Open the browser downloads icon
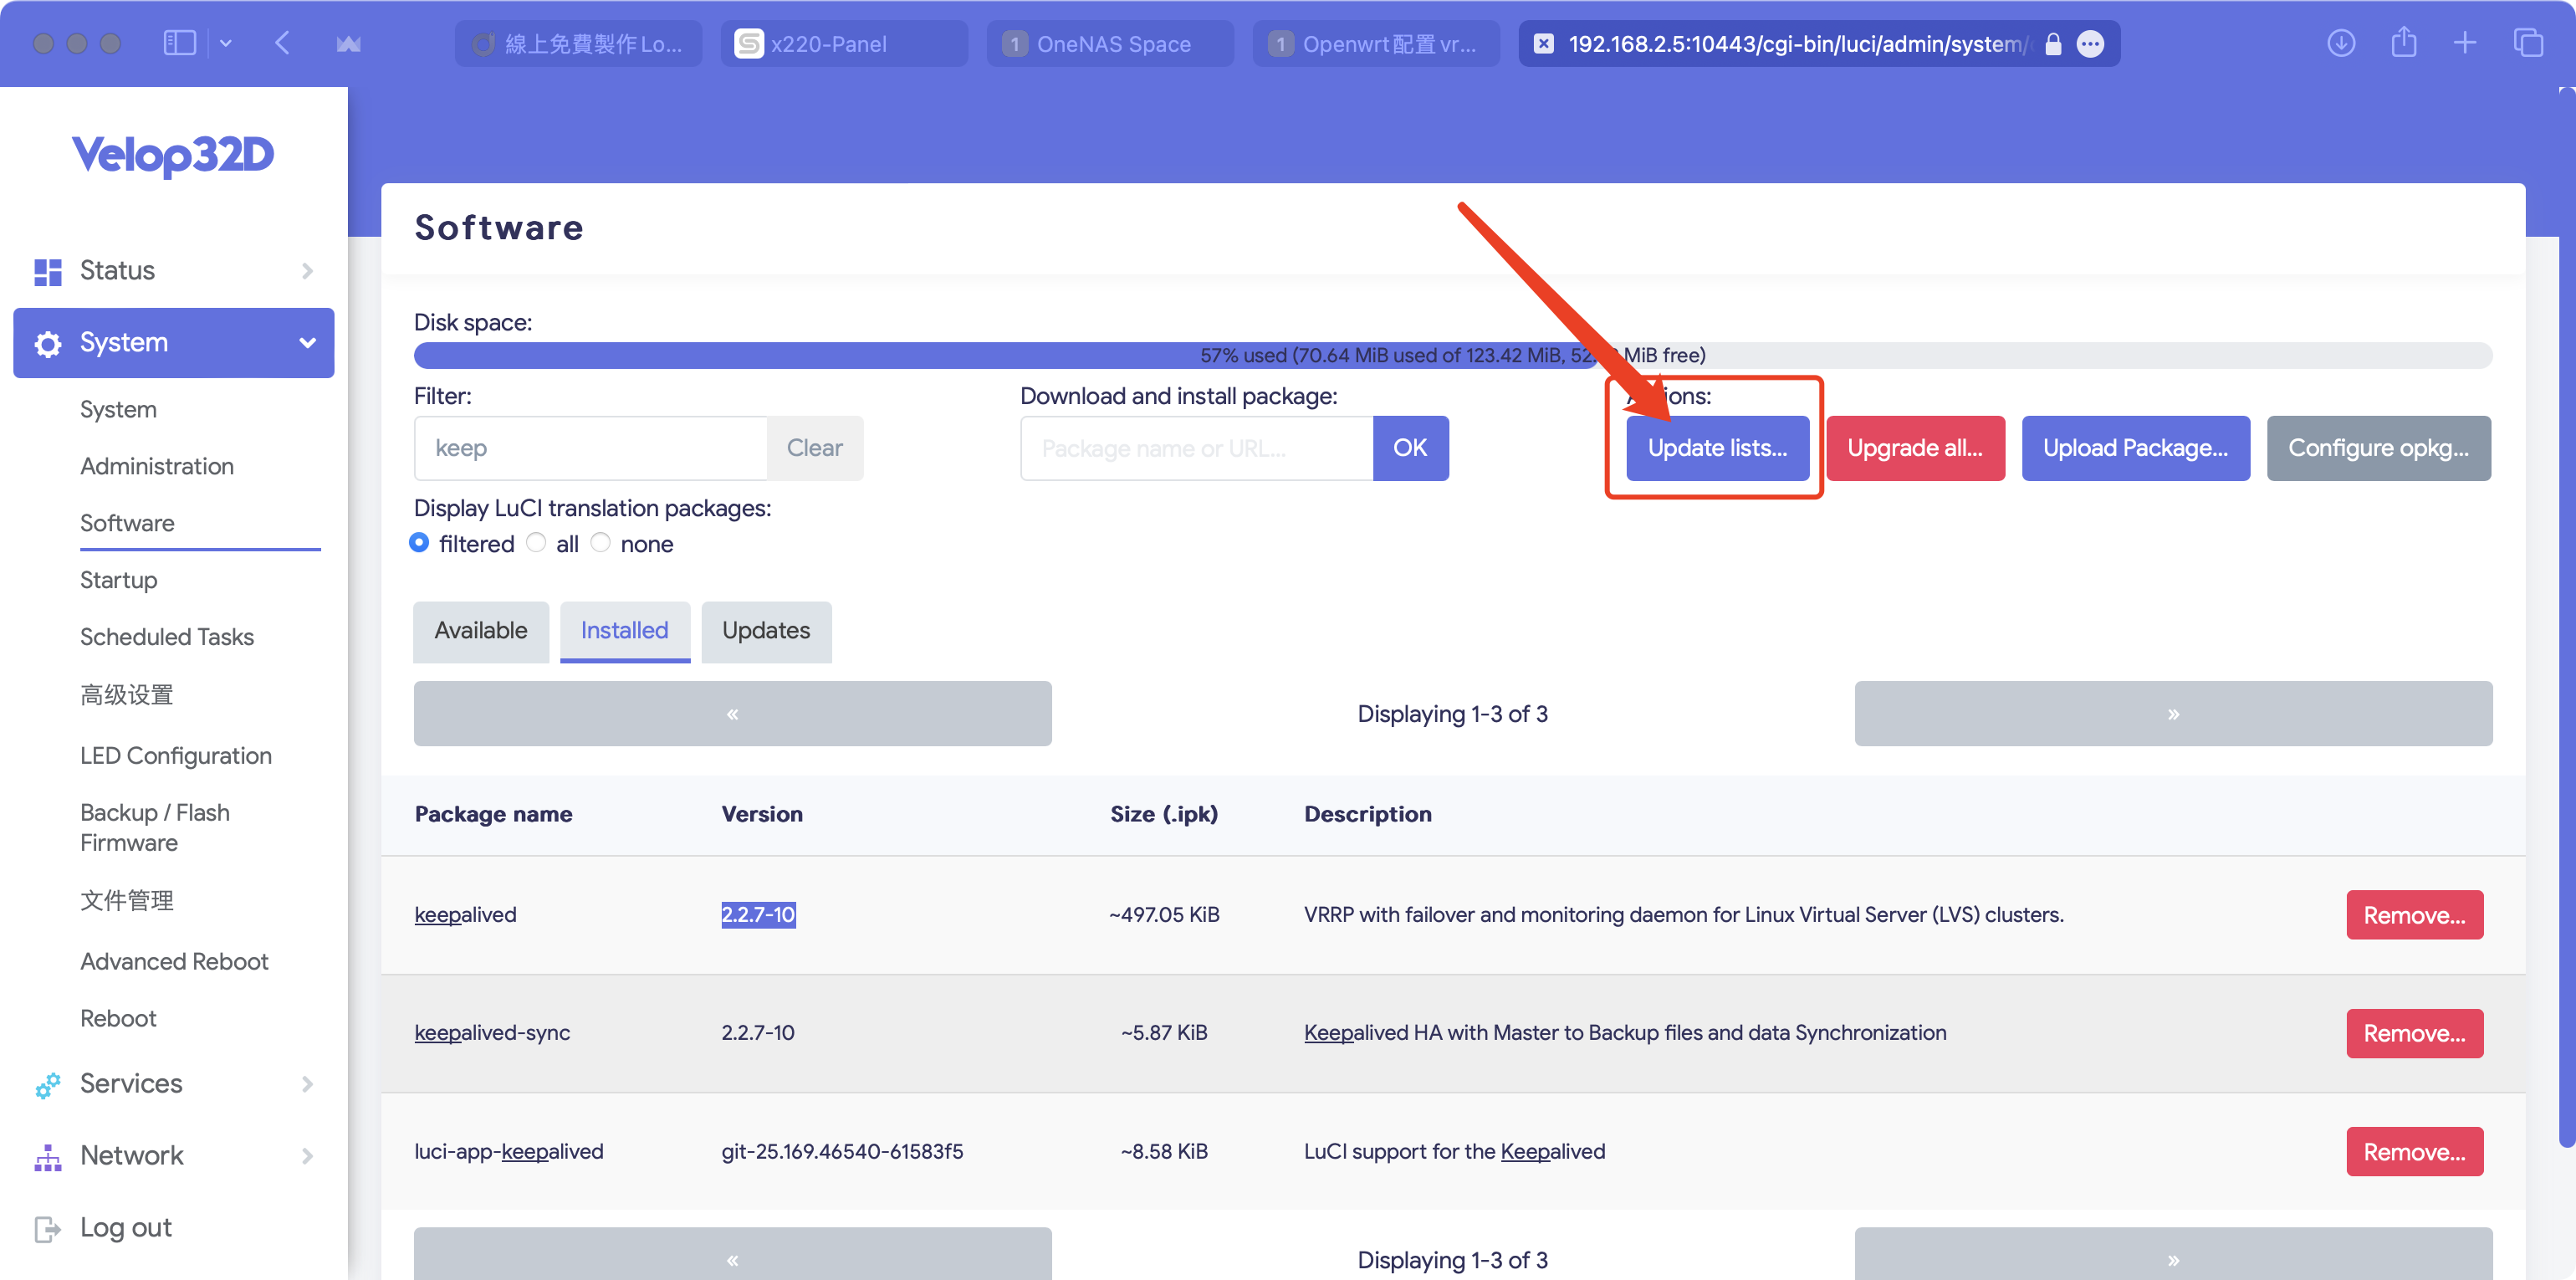 click(2341, 43)
